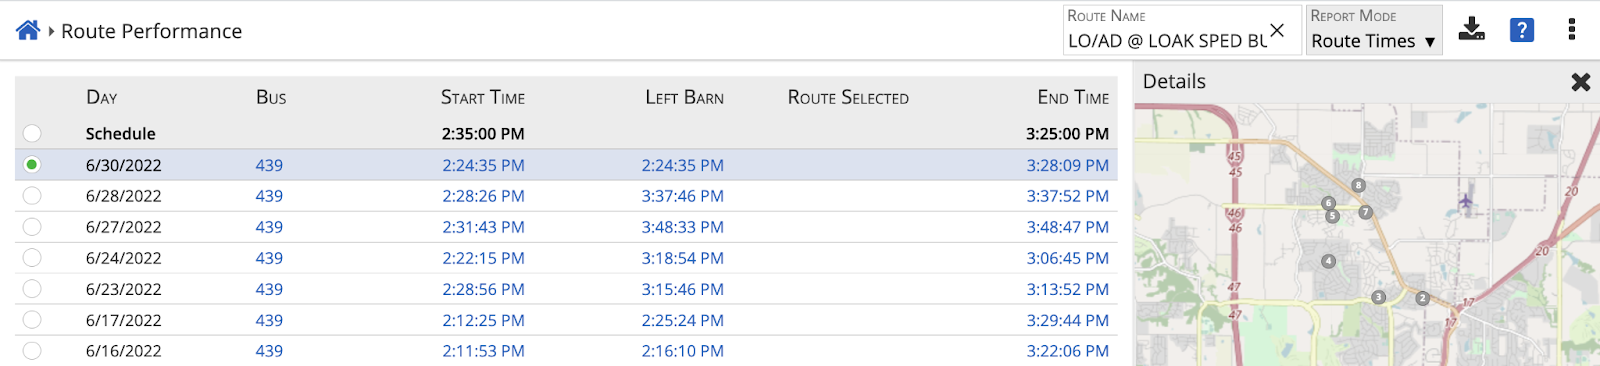The image size is (1600, 366).
Task: Download the route performance report
Action: 1471,29
